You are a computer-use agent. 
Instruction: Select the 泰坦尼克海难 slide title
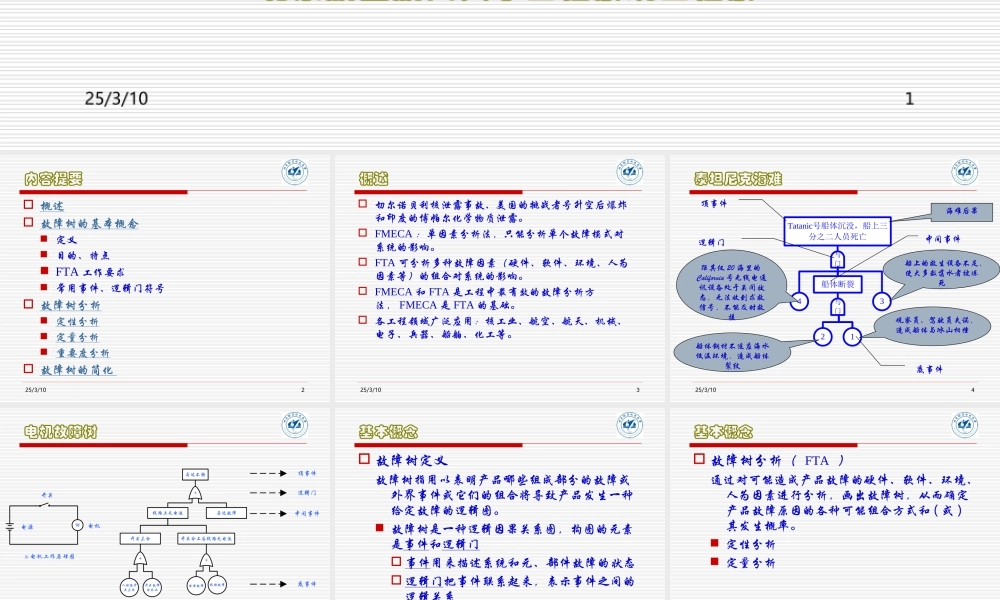tap(738, 179)
